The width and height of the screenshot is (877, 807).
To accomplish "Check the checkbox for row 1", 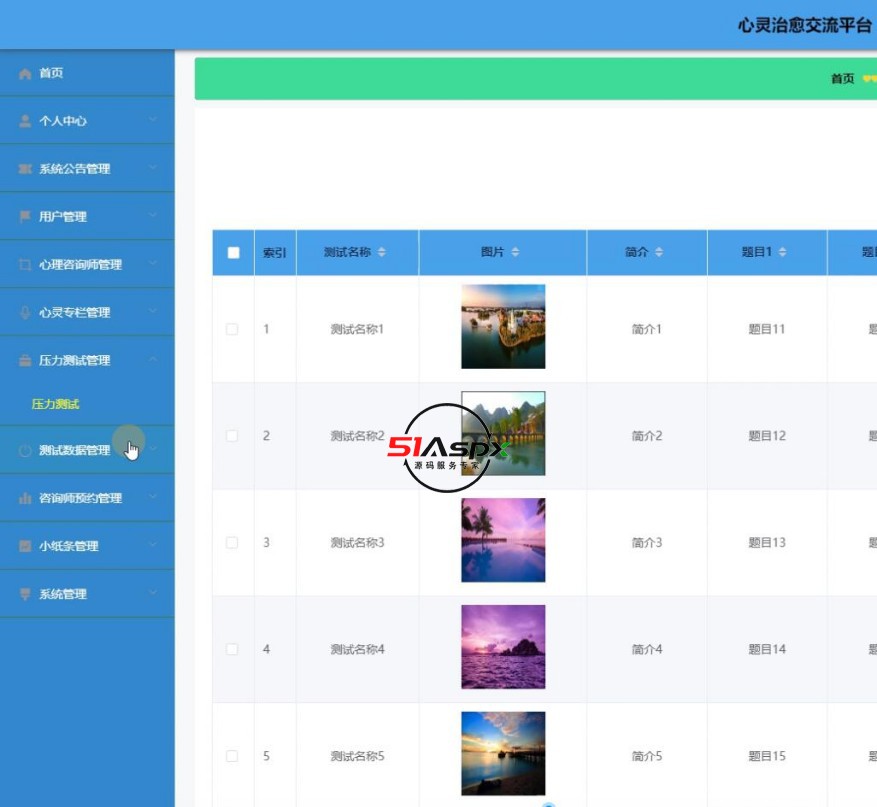I will click(232, 329).
